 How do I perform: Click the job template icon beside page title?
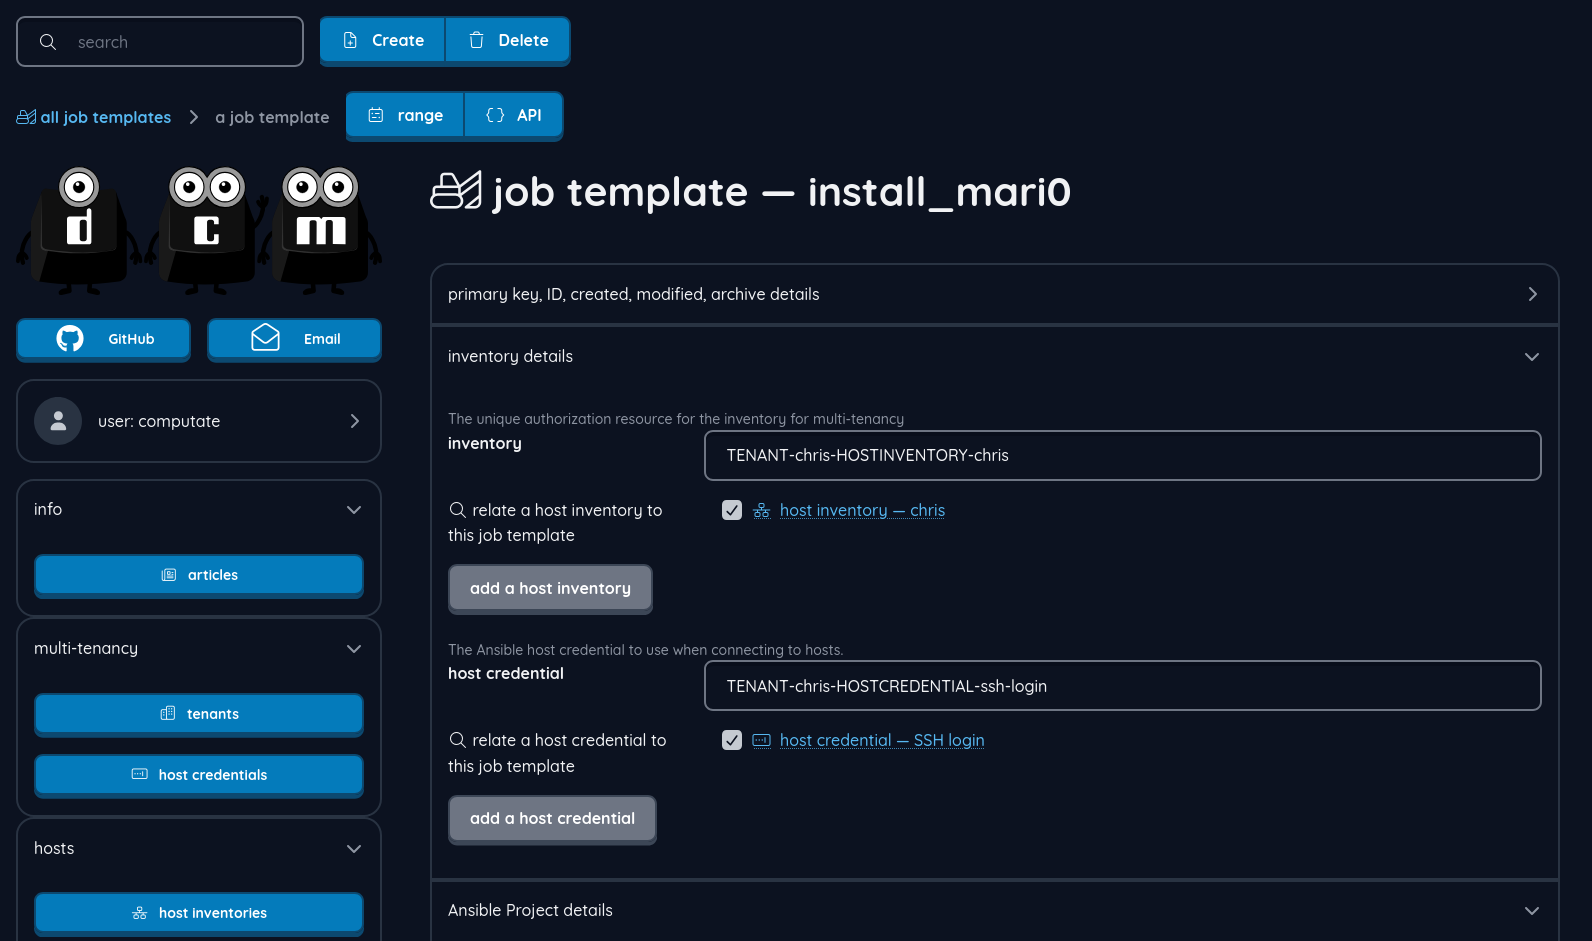click(x=456, y=190)
